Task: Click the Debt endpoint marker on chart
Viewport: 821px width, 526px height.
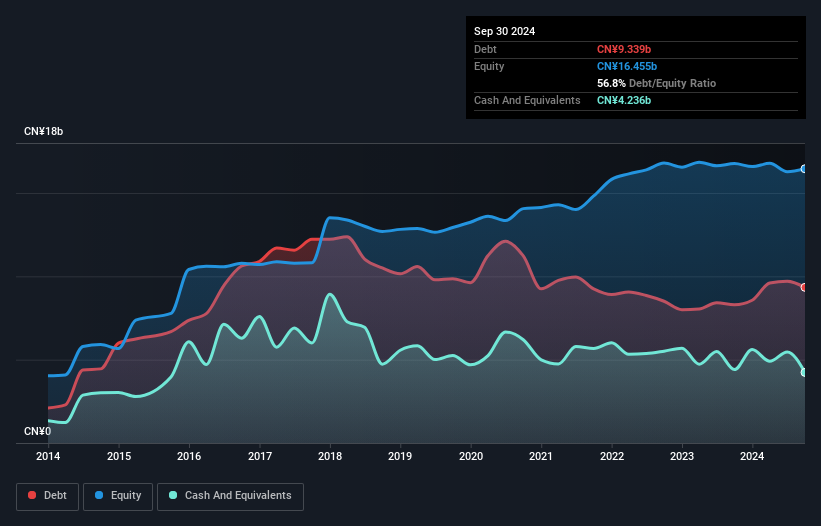Action: 804,287
